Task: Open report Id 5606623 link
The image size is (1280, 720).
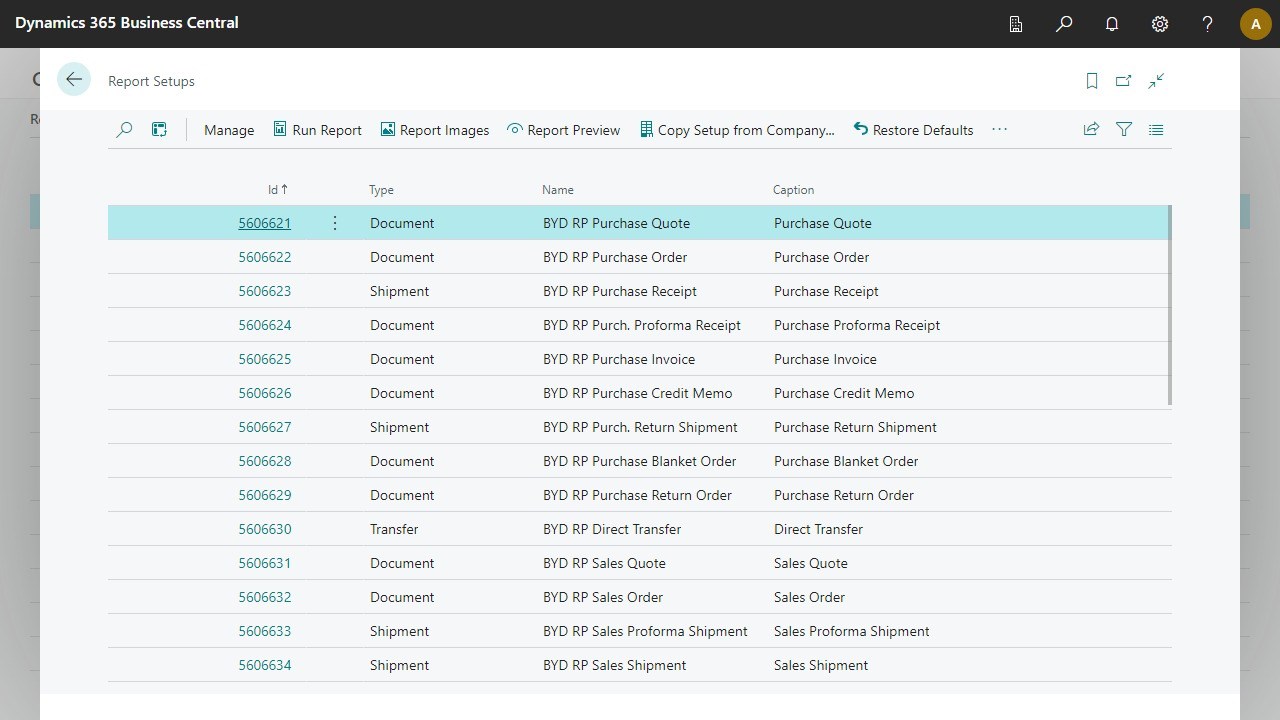Action: (x=264, y=291)
